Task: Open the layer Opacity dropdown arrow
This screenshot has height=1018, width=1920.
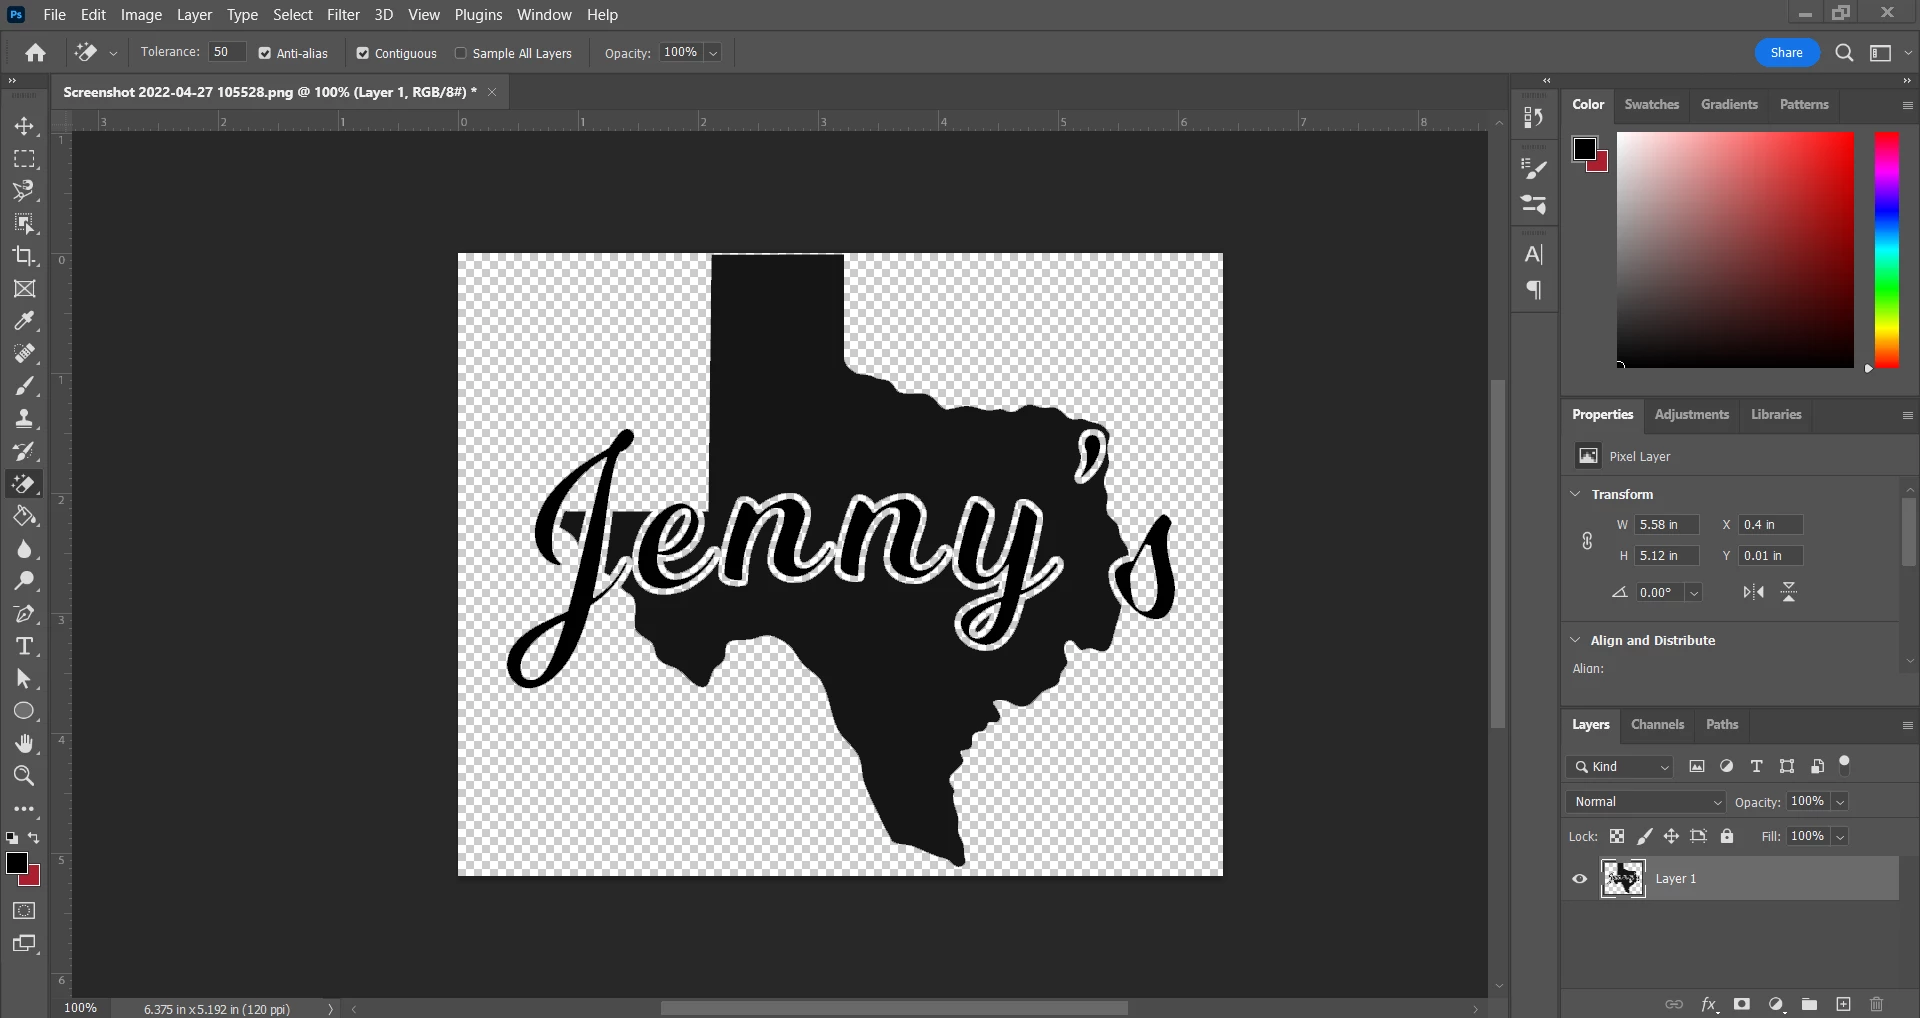Action: (x=1840, y=802)
